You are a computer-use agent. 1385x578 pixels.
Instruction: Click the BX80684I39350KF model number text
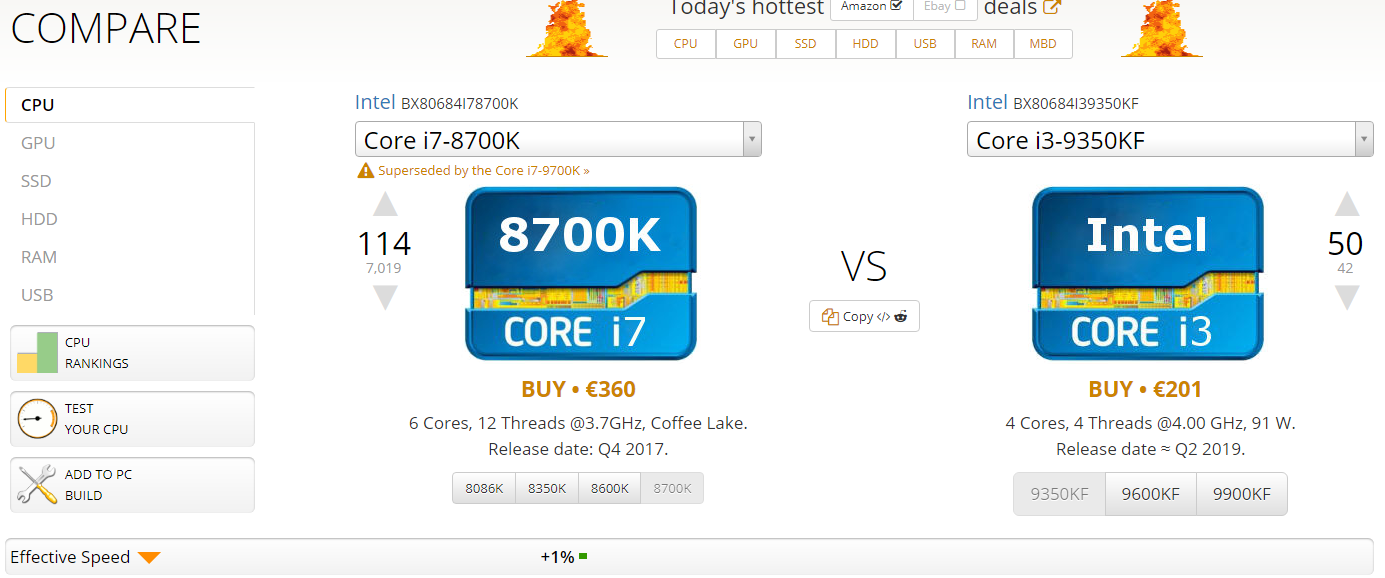[1078, 103]
